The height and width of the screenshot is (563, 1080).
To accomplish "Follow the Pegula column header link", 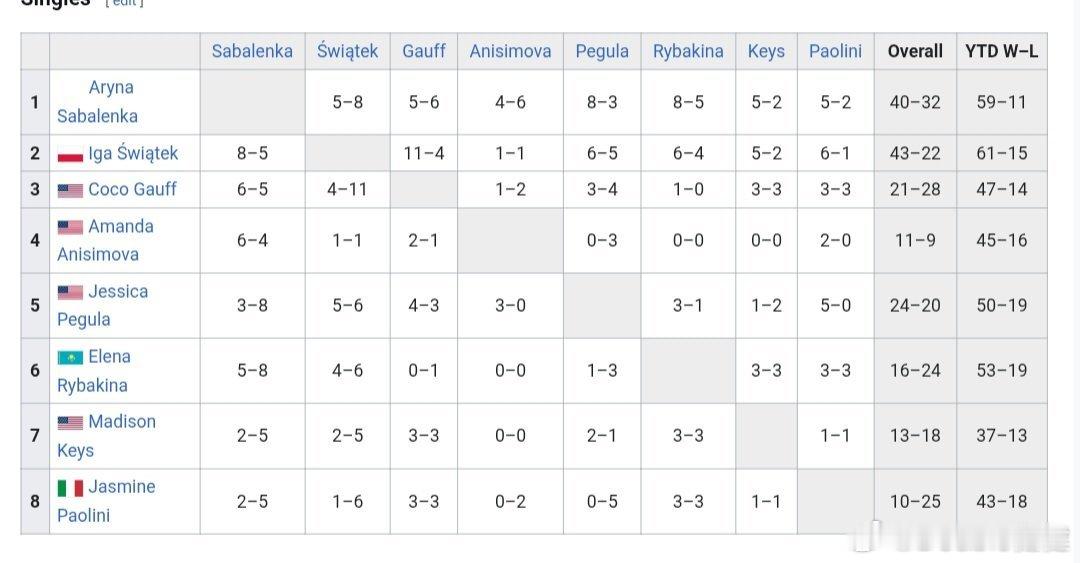I will coord(602,51).
